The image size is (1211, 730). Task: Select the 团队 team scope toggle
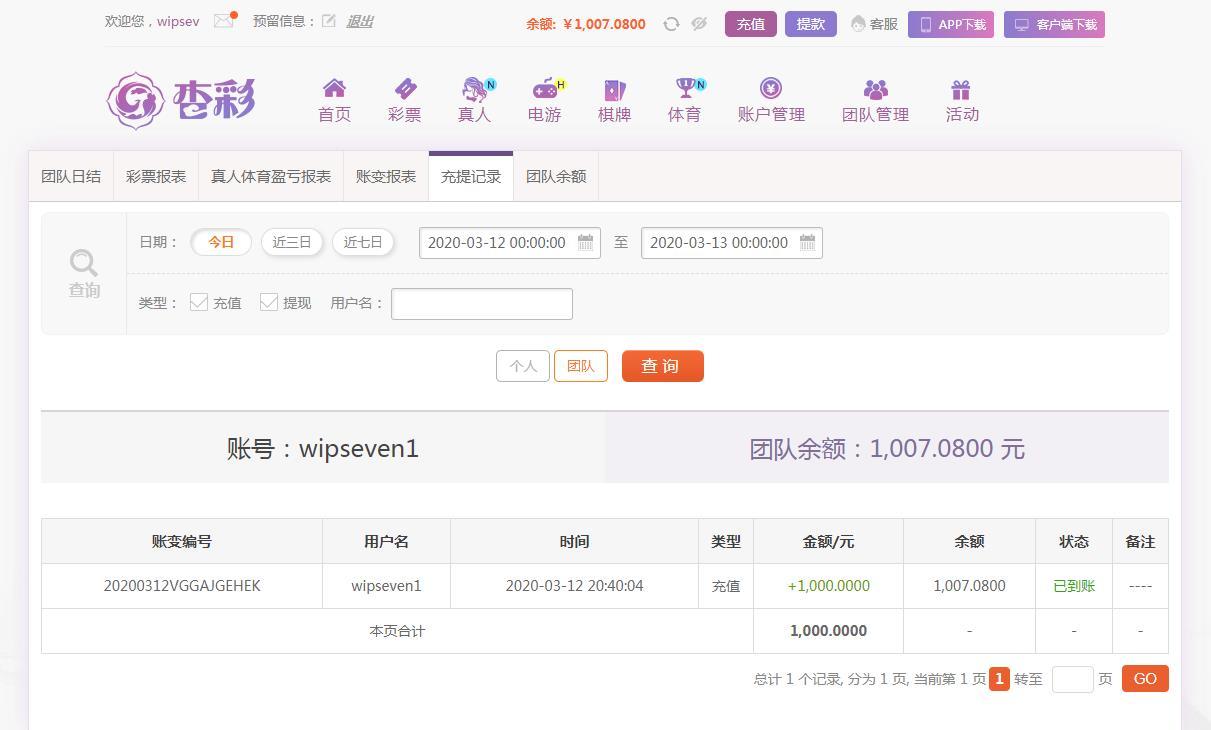tap(581, 366)
